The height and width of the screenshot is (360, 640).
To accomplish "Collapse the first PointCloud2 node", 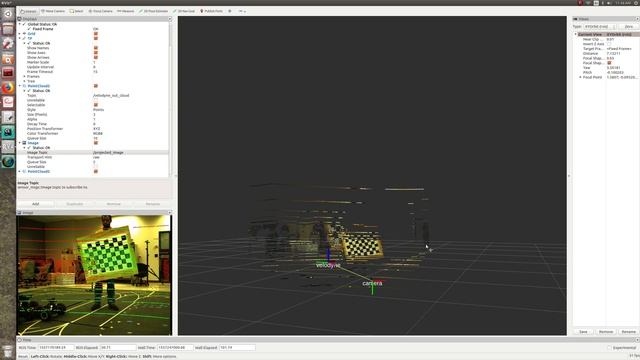I will point(20,86).
